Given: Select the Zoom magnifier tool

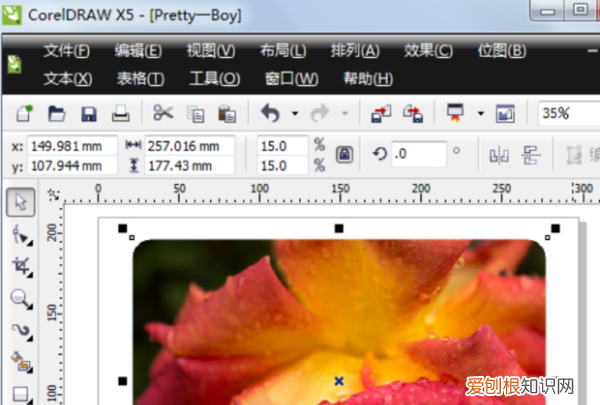Looking at the screenshot, I should pyautogui.click(x=20, y=298).
